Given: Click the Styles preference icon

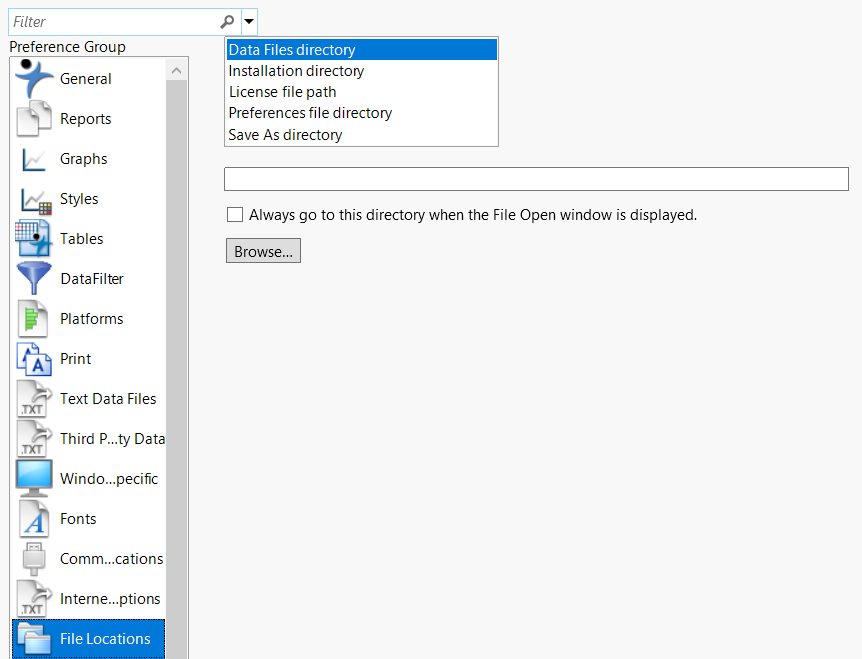Looking at the screenshot, I should click(34, 199).
